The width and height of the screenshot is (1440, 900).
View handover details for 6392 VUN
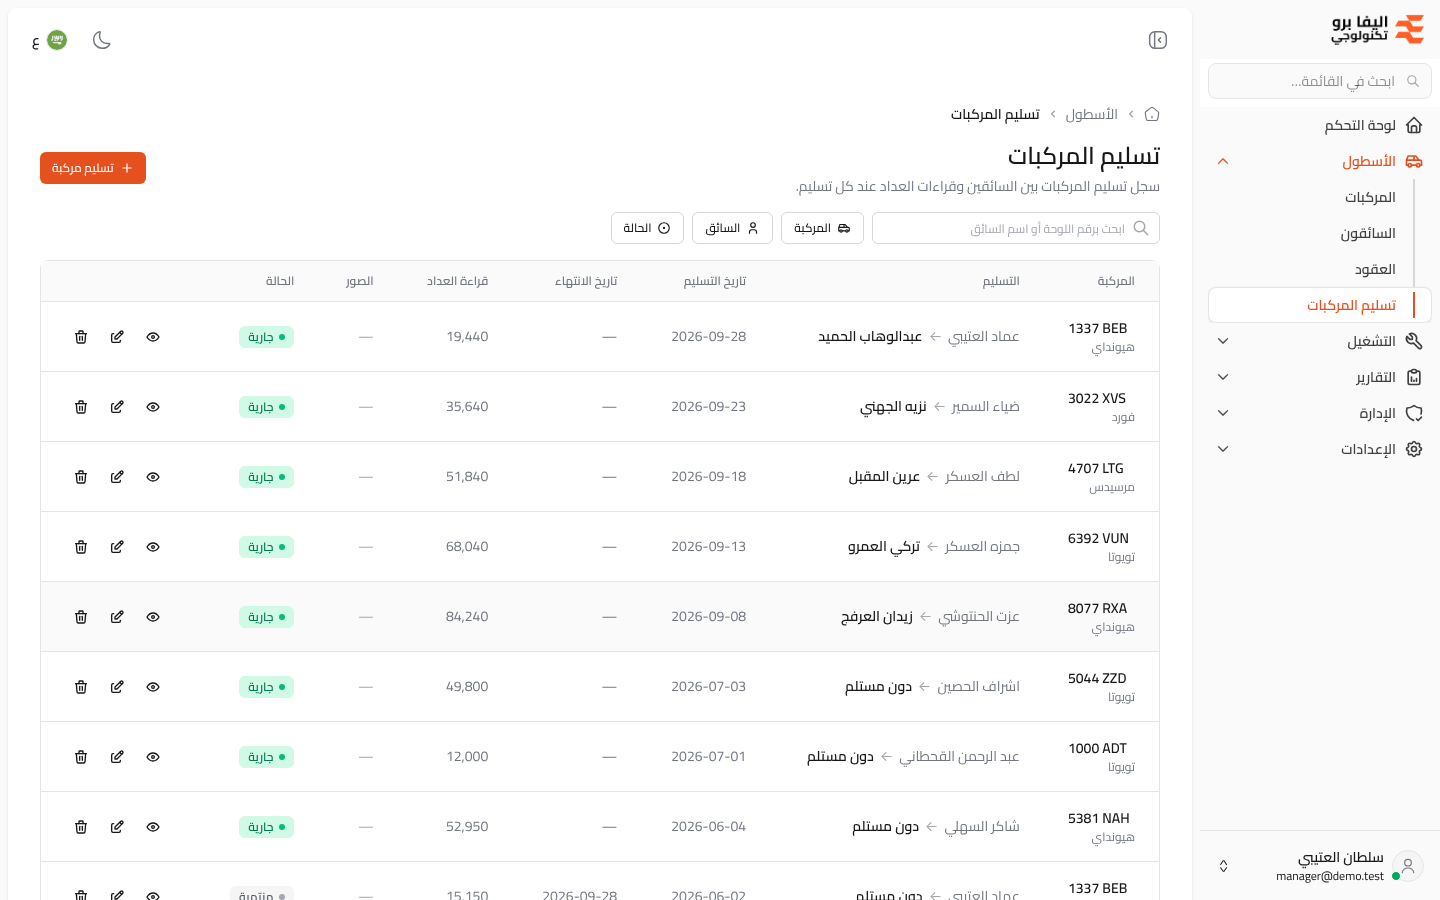[x=153, y=547]
